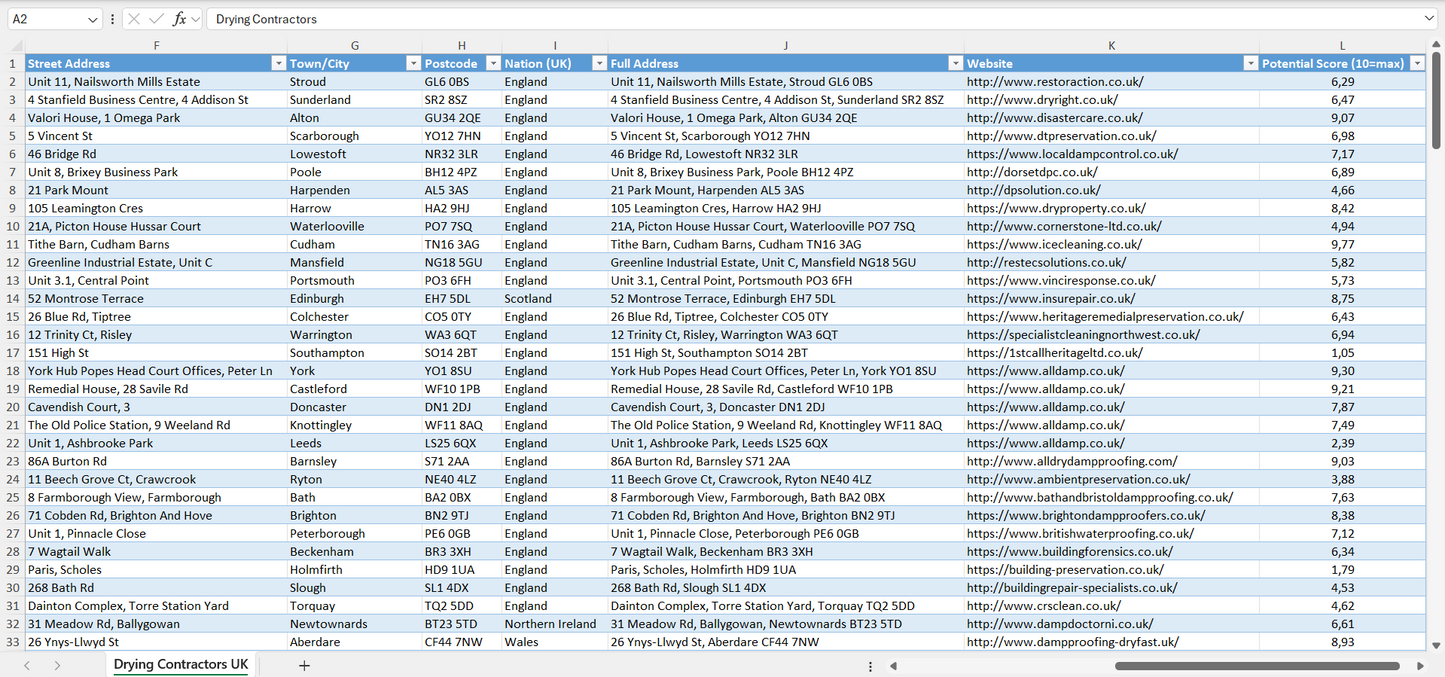This screenshot has width=1445, height=677.
Task: Select the Drying Contractors UK sheet tab
Action: coord(180,664)
